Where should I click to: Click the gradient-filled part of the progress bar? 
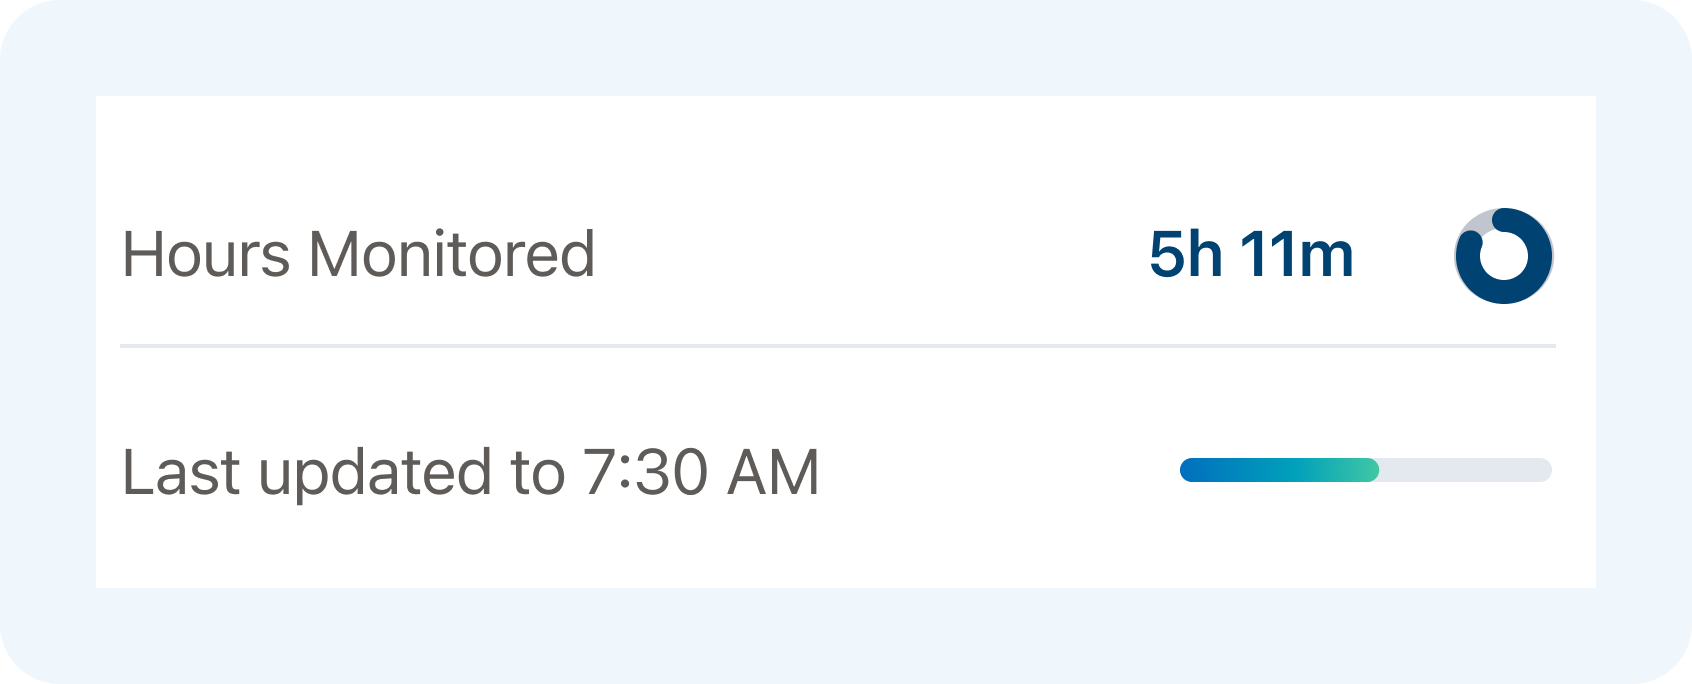[x=1270, y=470]
